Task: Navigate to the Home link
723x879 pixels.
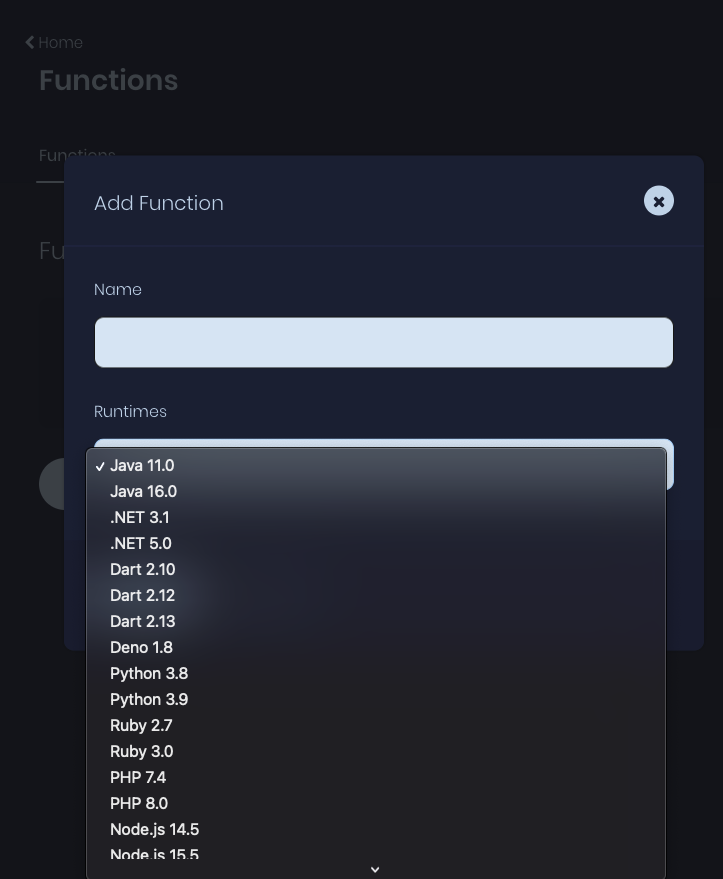Action: pyautogui.click(x=60, y=42)
